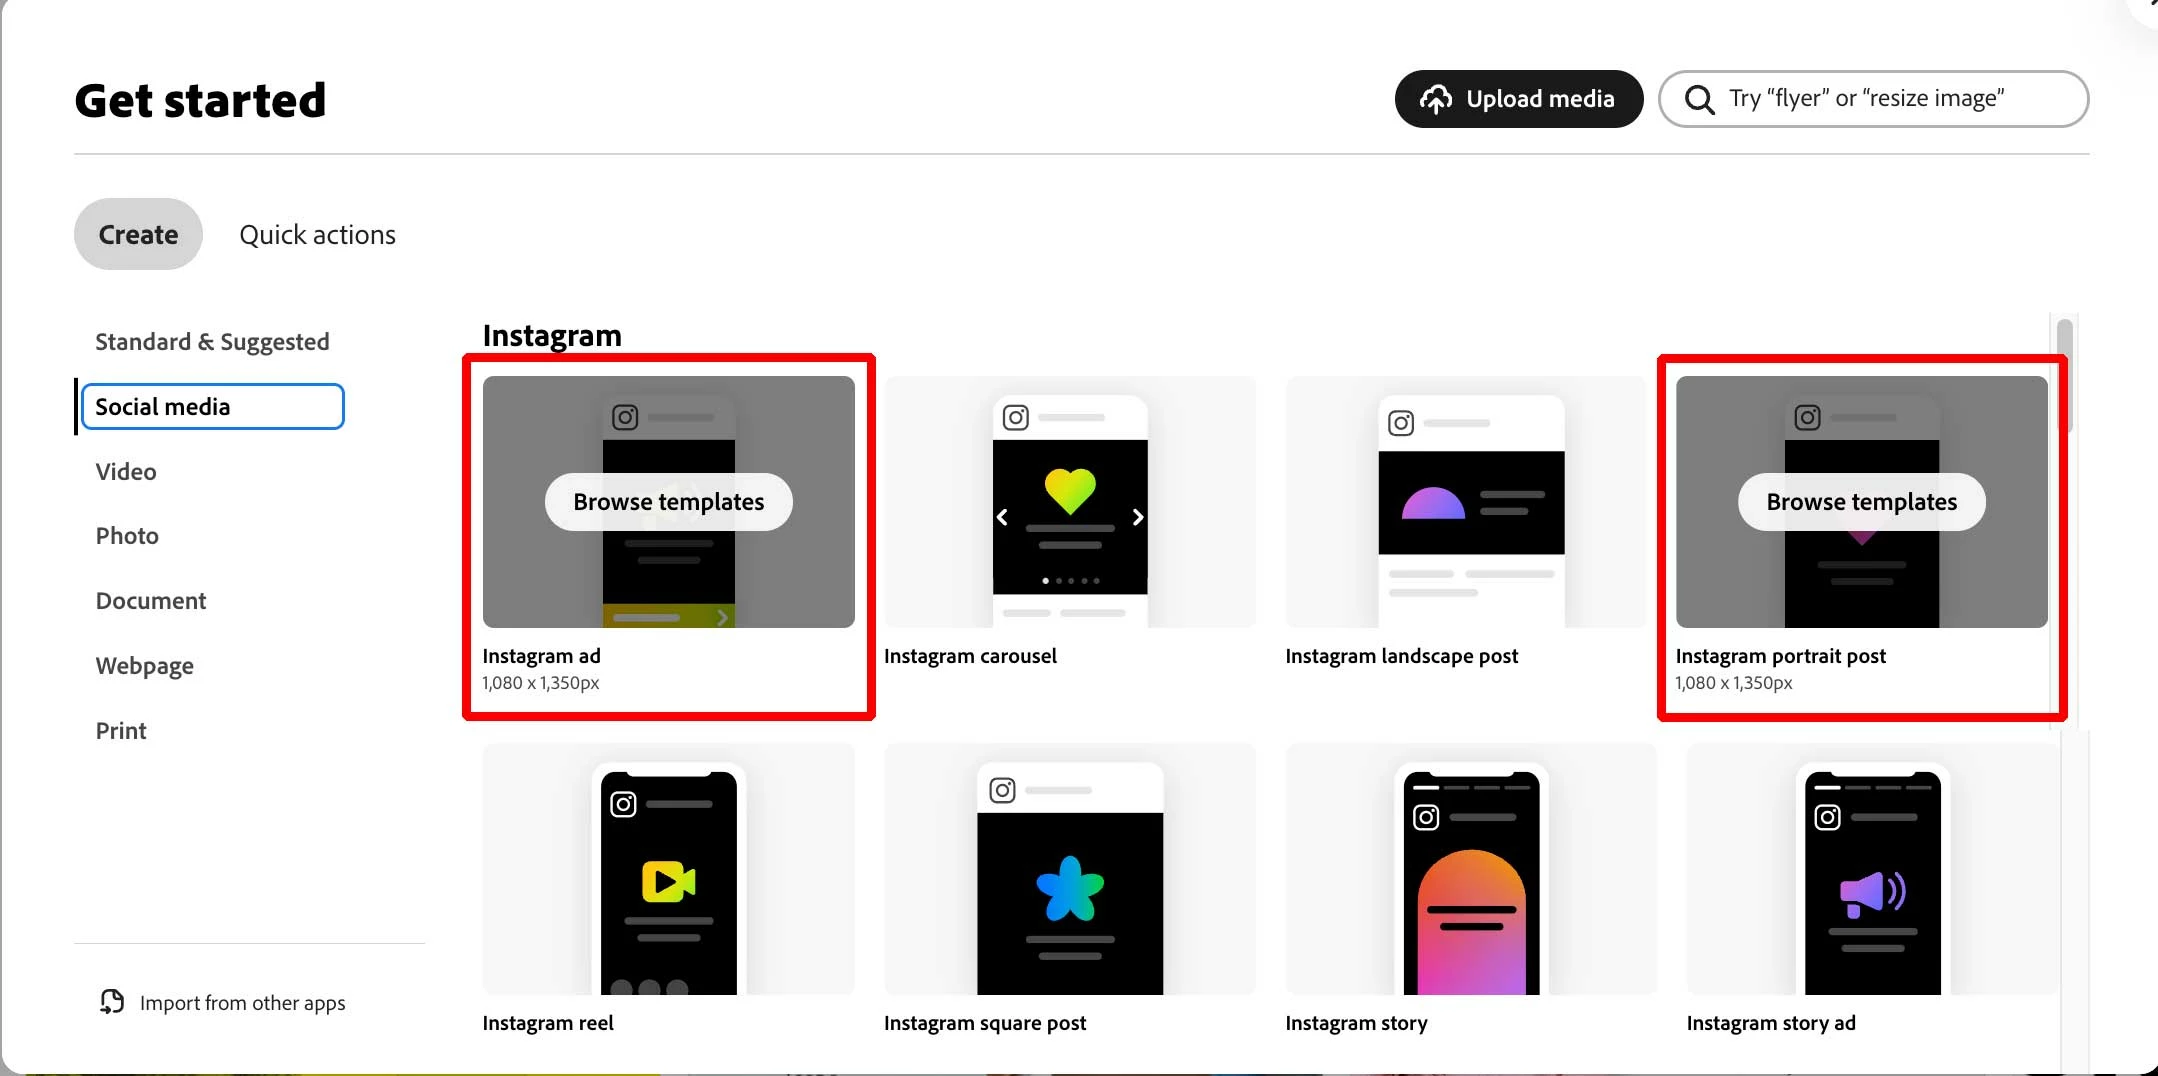Click the megaphone icon in story ad preview
Viewport: 2158px width, 1076px height.
(1872, 893)
